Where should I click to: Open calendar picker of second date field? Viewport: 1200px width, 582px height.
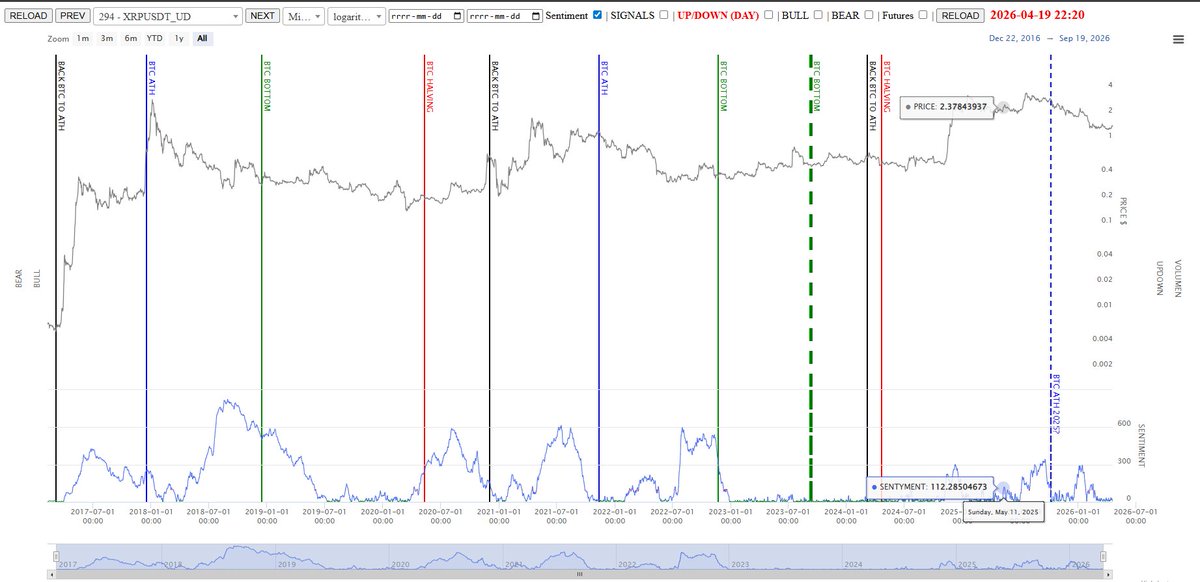coord(537,16)
